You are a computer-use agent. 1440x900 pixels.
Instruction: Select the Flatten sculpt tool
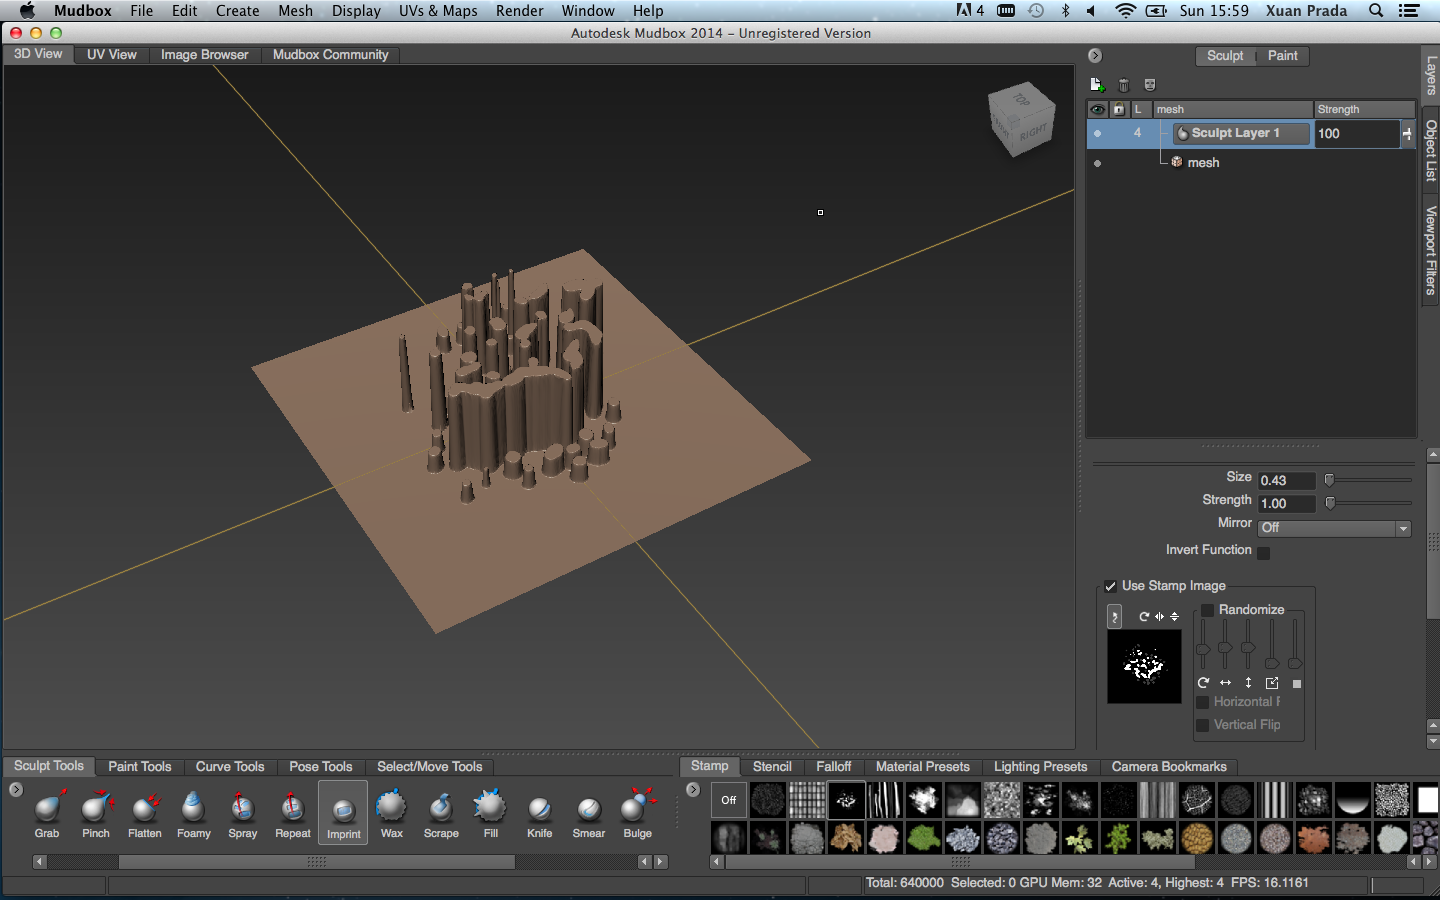[145, 813]
